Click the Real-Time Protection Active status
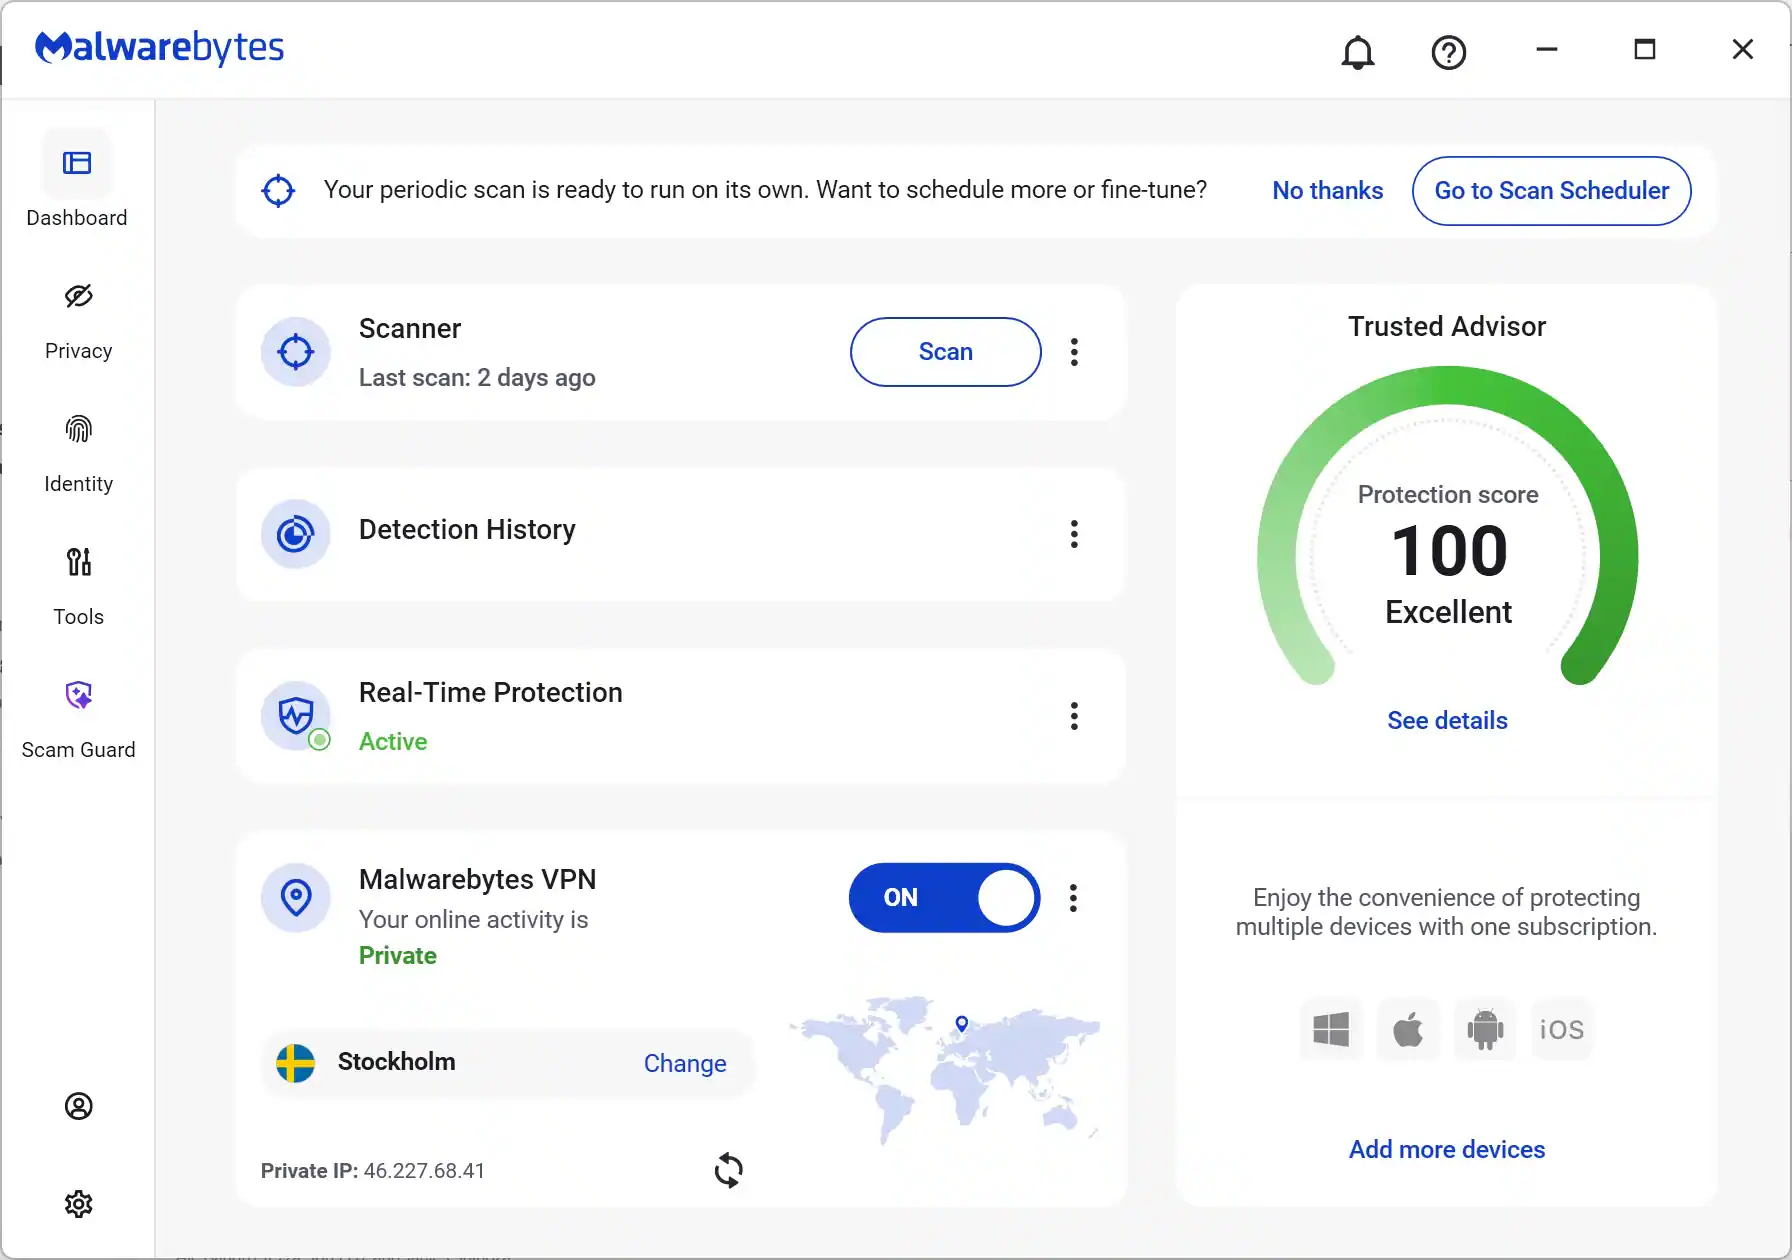This screenshot has height=1260, width=1792. pyautogui.click(x=393, y=742)
